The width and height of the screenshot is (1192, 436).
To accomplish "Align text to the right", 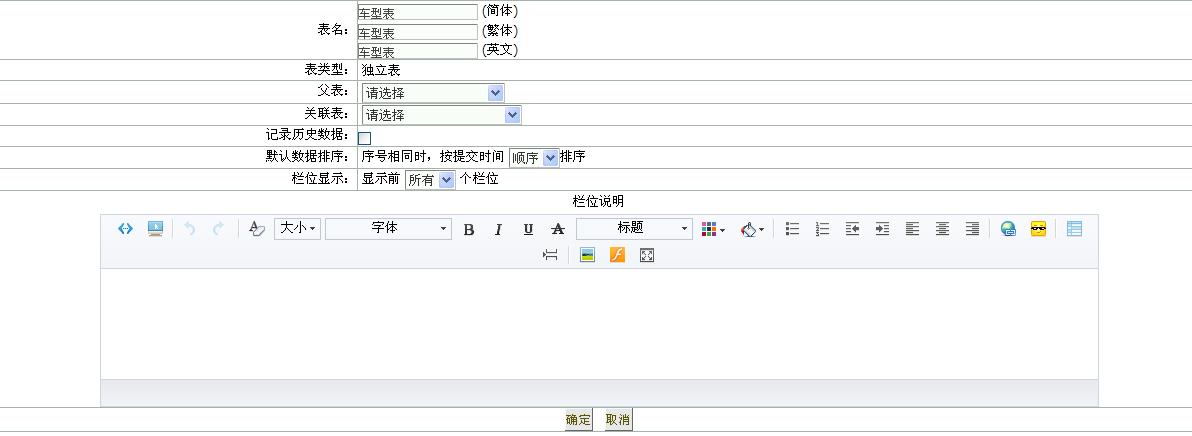I will tap(972, 229).
